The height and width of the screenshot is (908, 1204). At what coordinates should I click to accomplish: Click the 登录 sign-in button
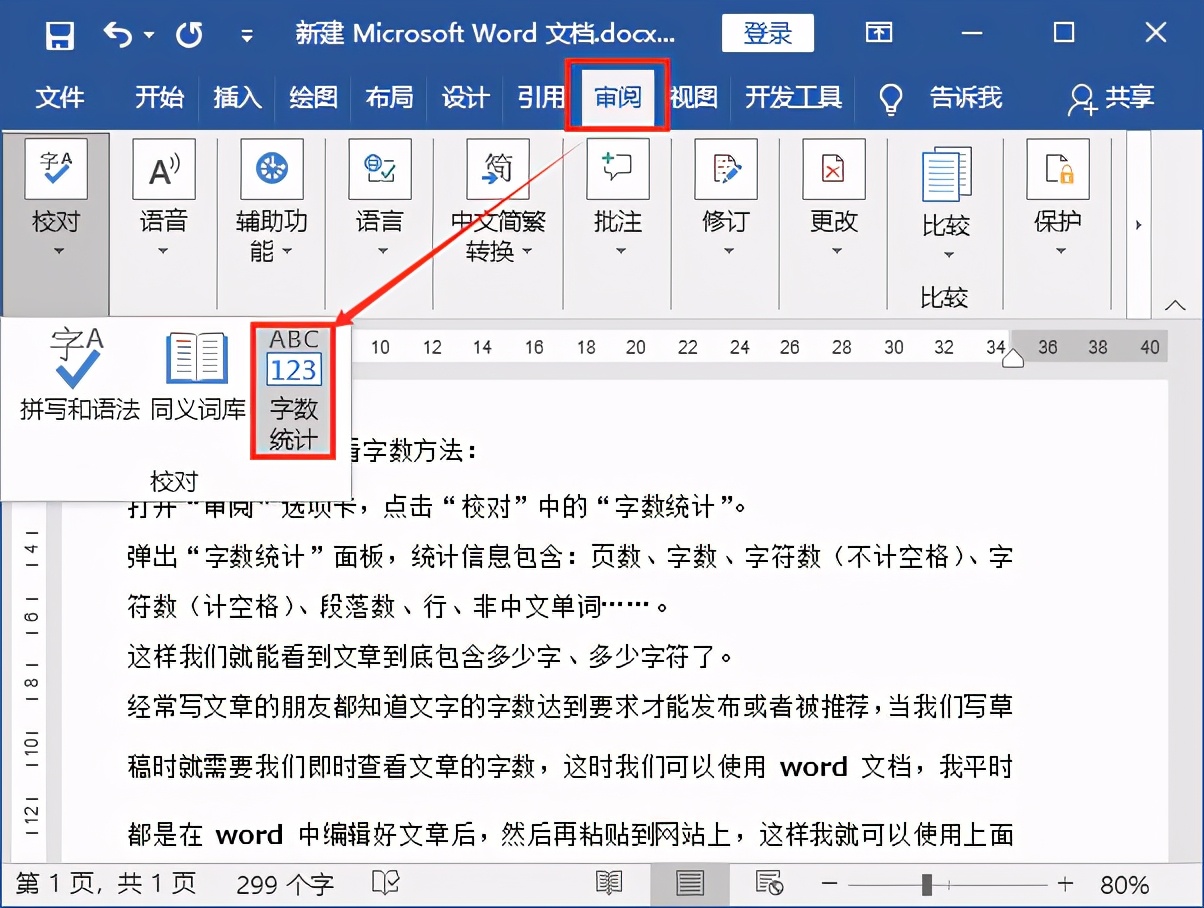(767, 34)
